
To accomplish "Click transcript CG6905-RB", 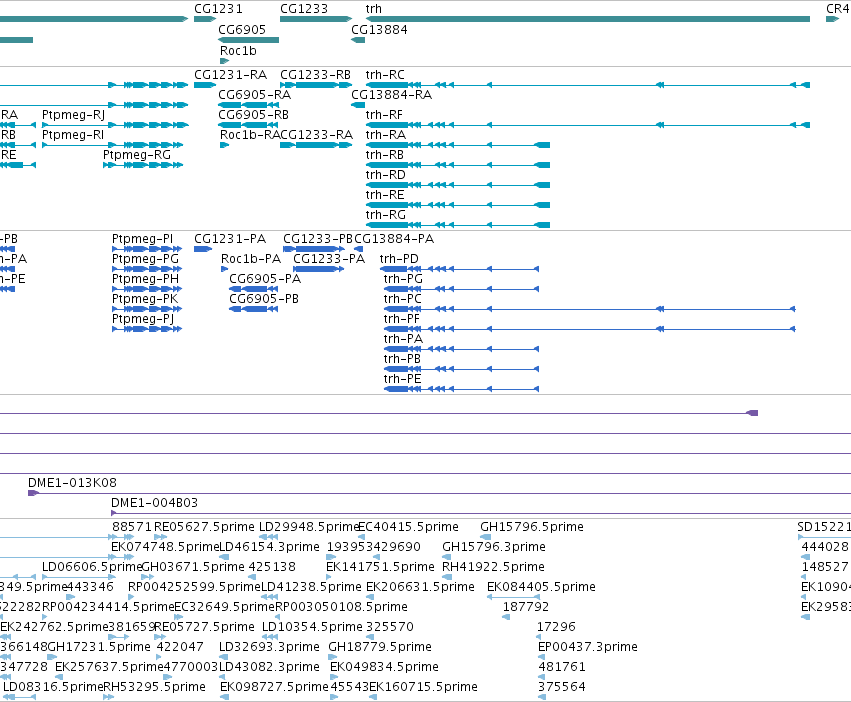I will pyautogui.click(x=253, y=115).
